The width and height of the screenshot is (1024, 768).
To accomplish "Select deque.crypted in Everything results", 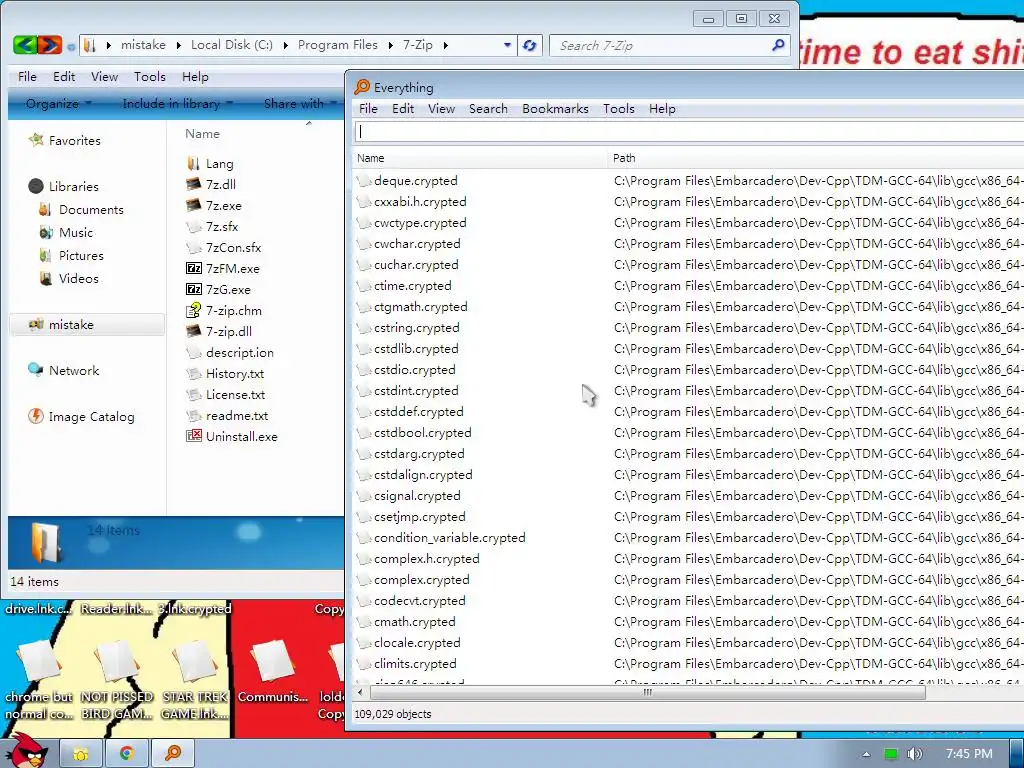I will [415, 180].
